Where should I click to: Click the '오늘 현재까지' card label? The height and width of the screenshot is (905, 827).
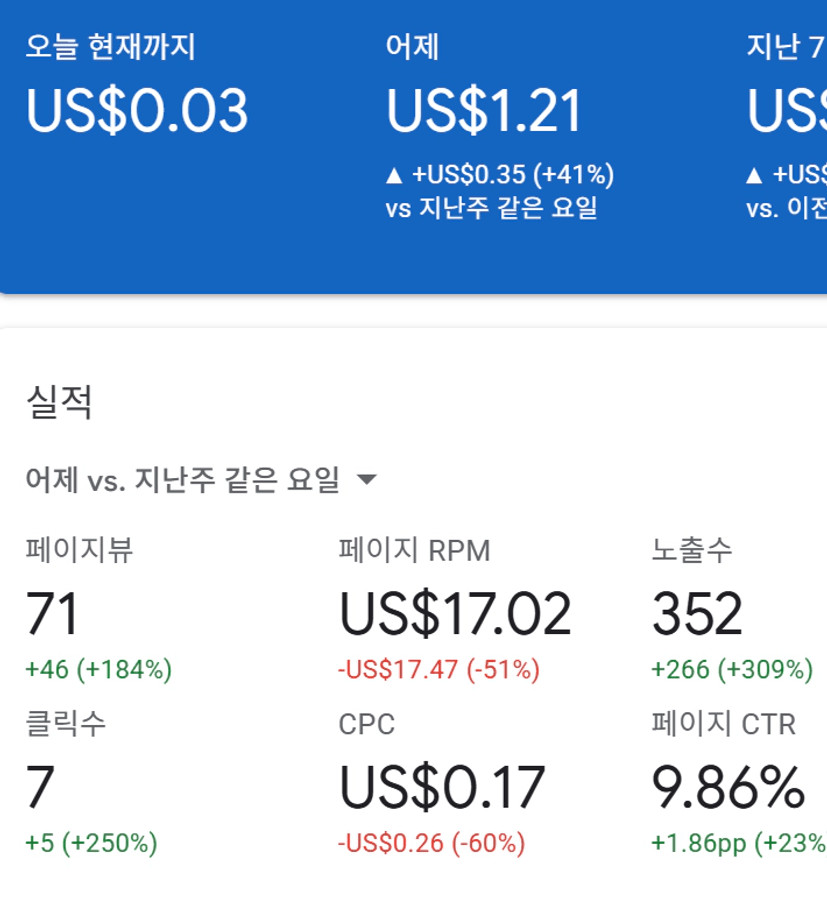coord(110,47)
